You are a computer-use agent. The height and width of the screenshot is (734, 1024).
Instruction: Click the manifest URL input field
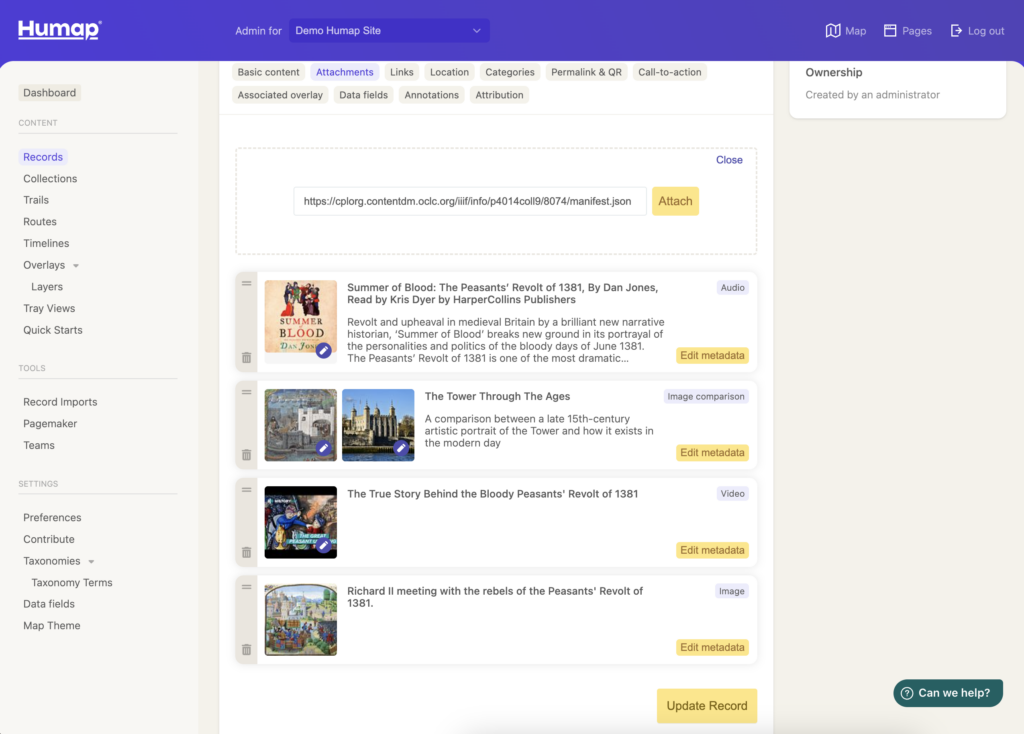pyautogui.click(x=469, y=201)
